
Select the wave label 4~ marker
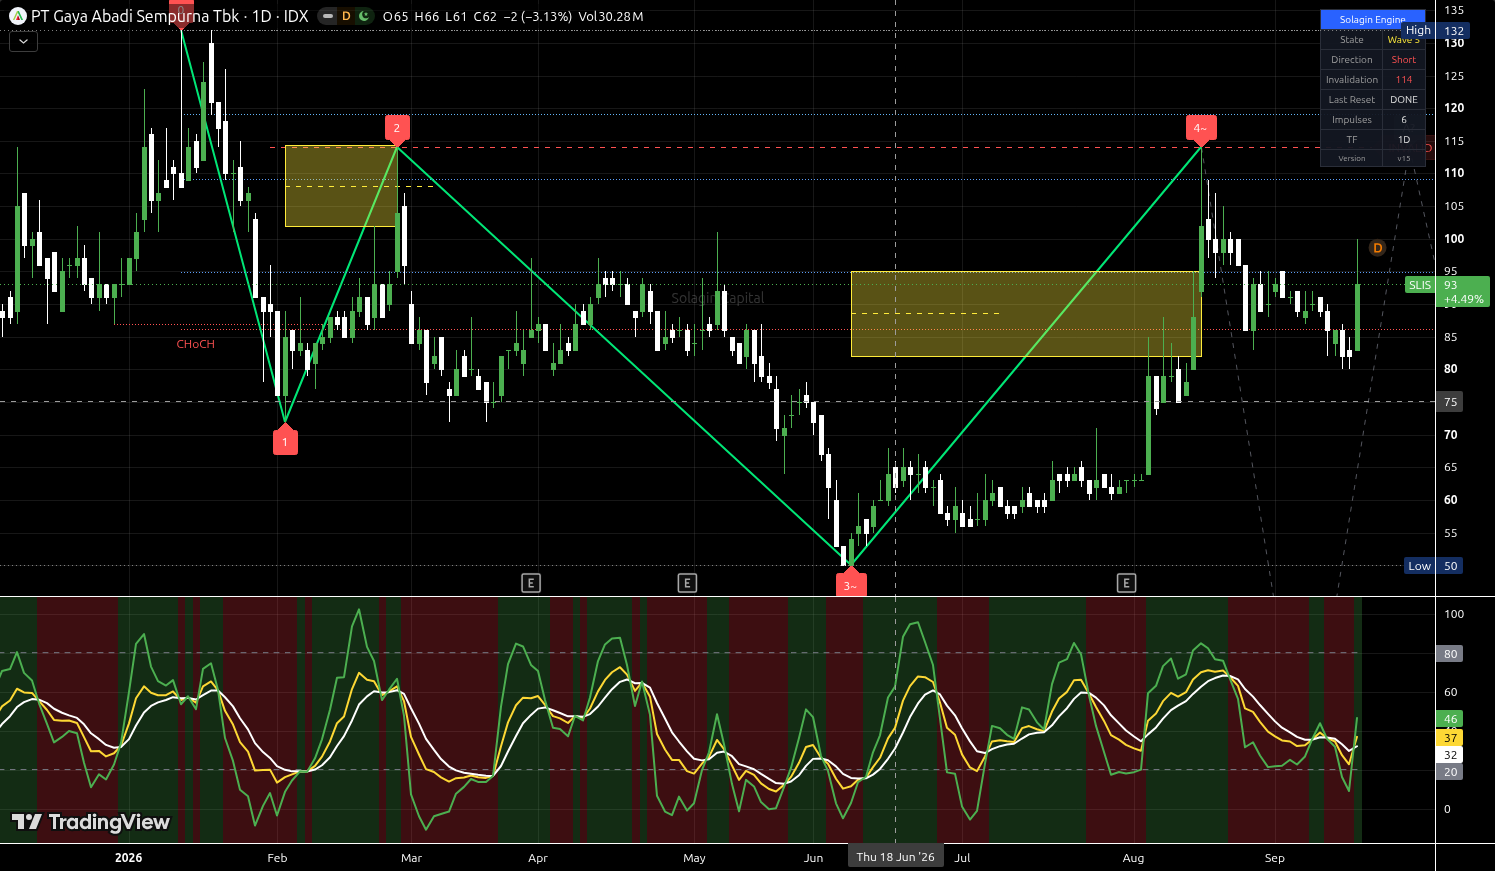pos(1201,129)
